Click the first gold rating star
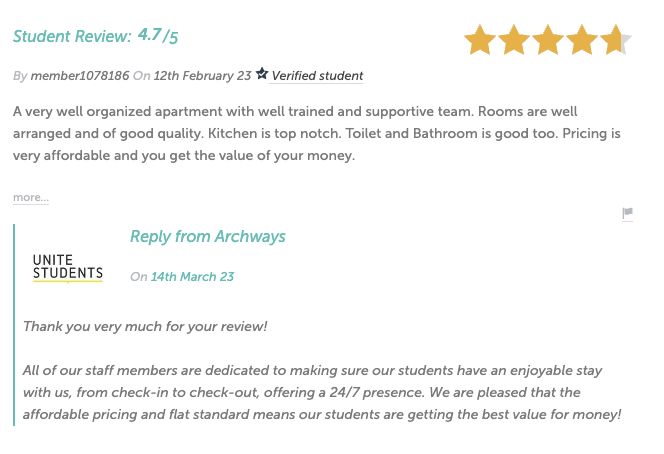664x454 pixels. pos(480,40)
